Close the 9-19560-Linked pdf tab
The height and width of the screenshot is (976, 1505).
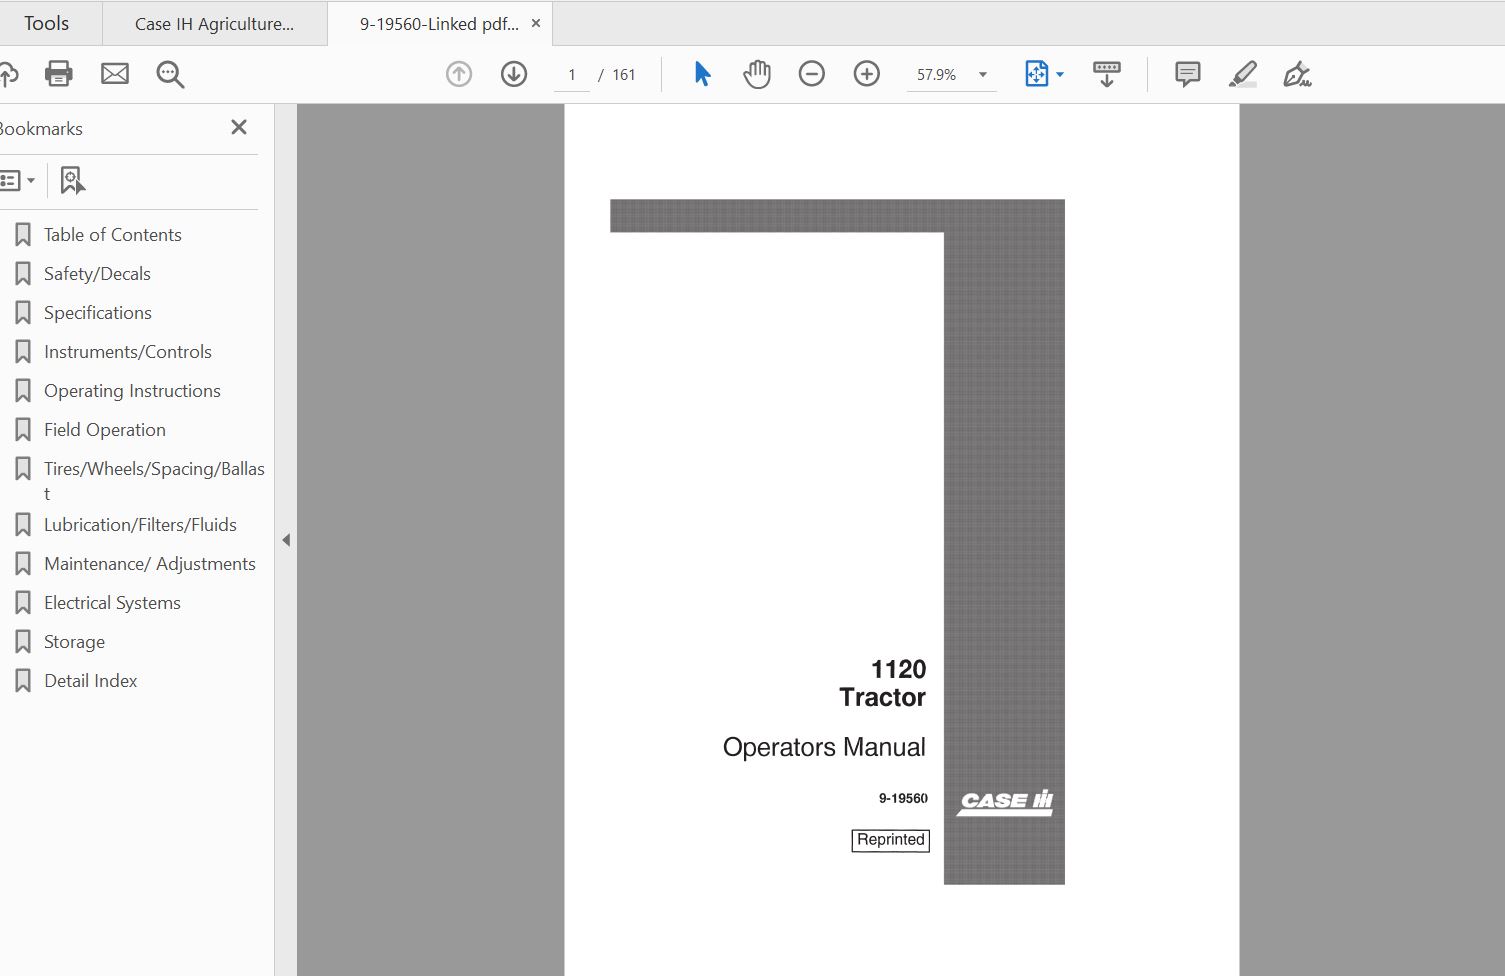click(536, 23)
